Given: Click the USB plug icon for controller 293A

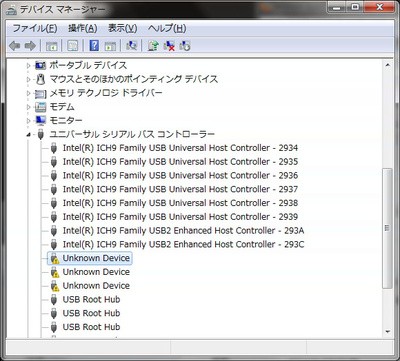Looking at the screenshot, I should tap(54, 231).
